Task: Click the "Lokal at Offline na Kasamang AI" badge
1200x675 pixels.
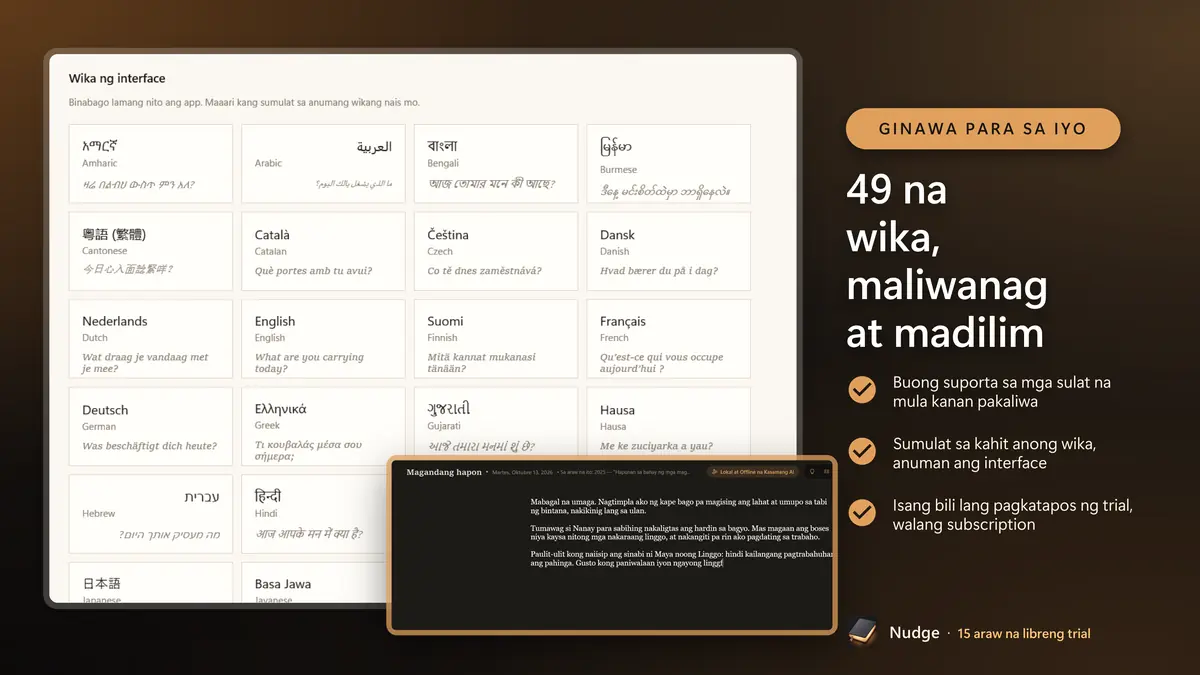Action: coord(754,471)
